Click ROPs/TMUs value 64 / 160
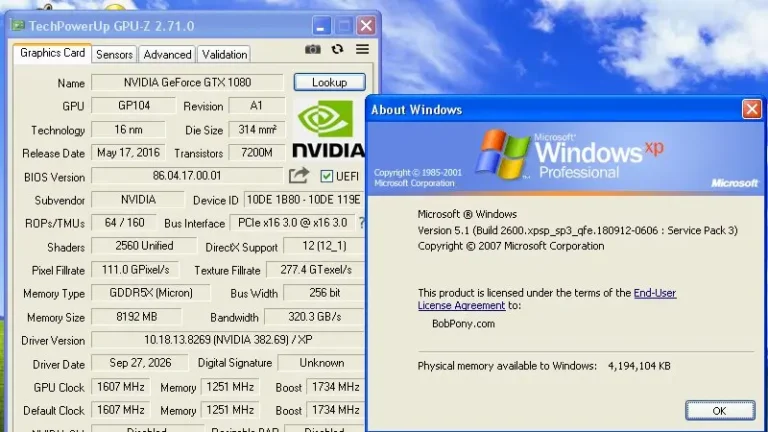Screen dimensions: 768x432 (x=124, y=223)
